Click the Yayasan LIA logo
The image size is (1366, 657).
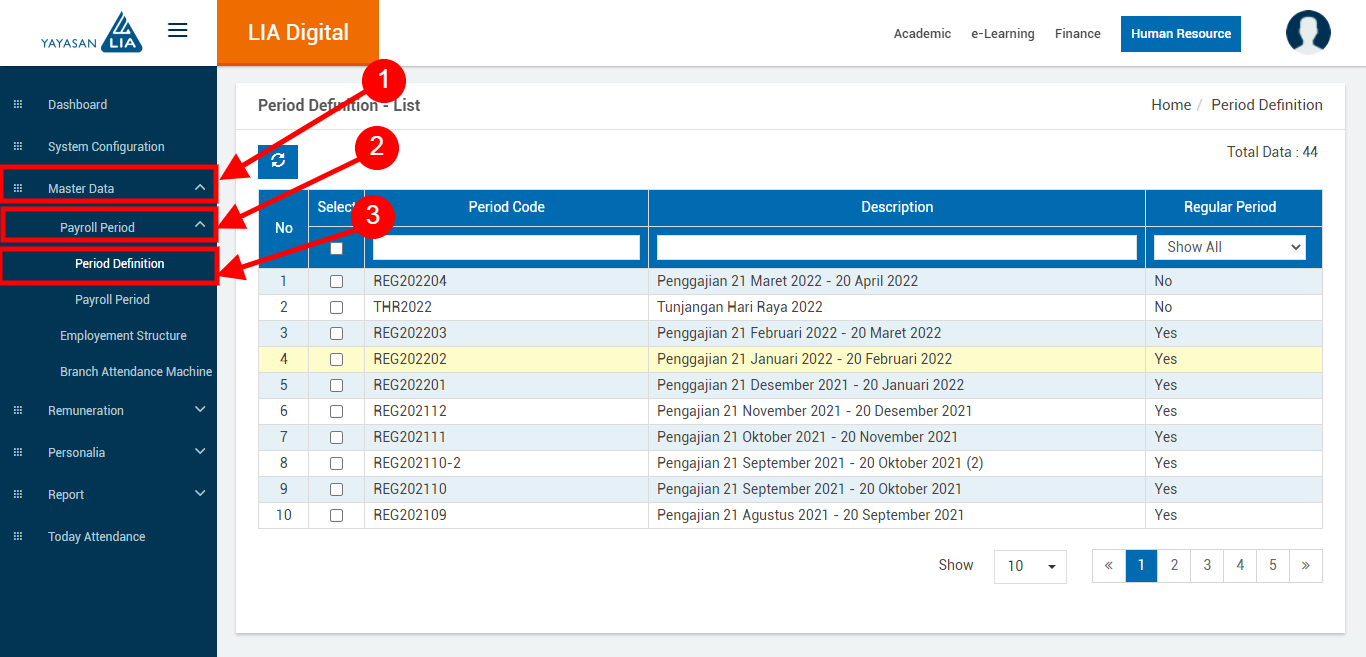(x=92, y=33)
